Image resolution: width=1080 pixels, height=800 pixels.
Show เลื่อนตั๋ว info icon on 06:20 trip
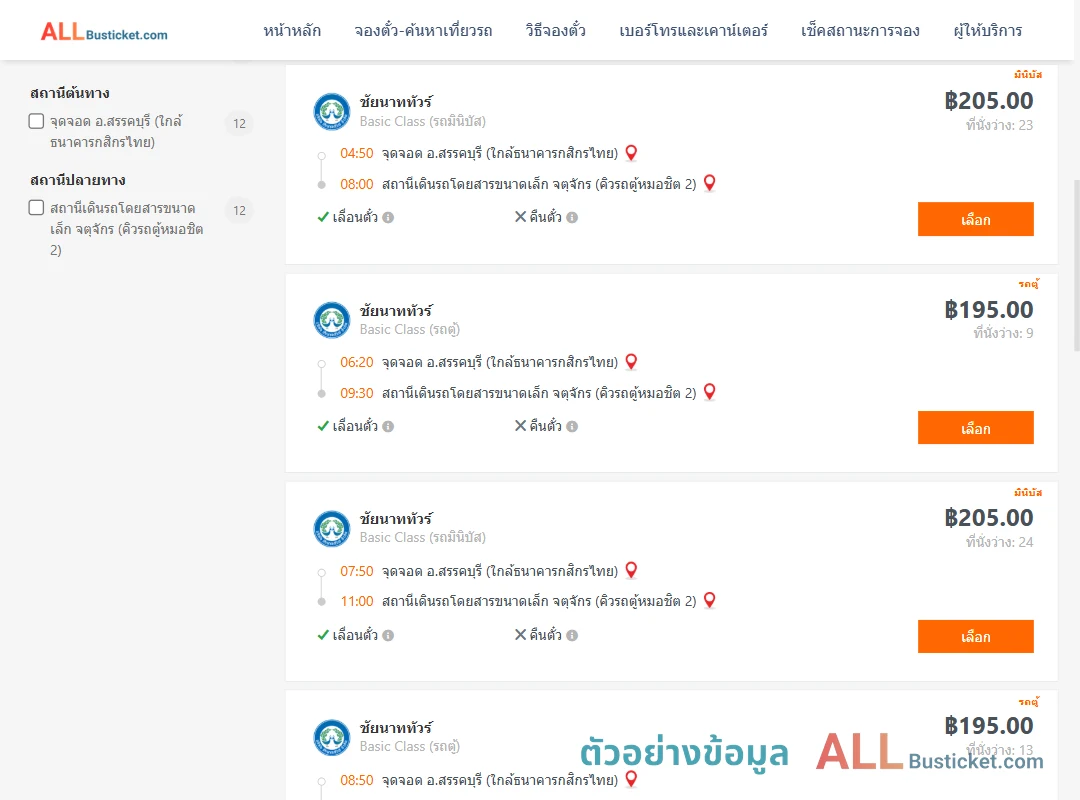click(x=388, y=427)
